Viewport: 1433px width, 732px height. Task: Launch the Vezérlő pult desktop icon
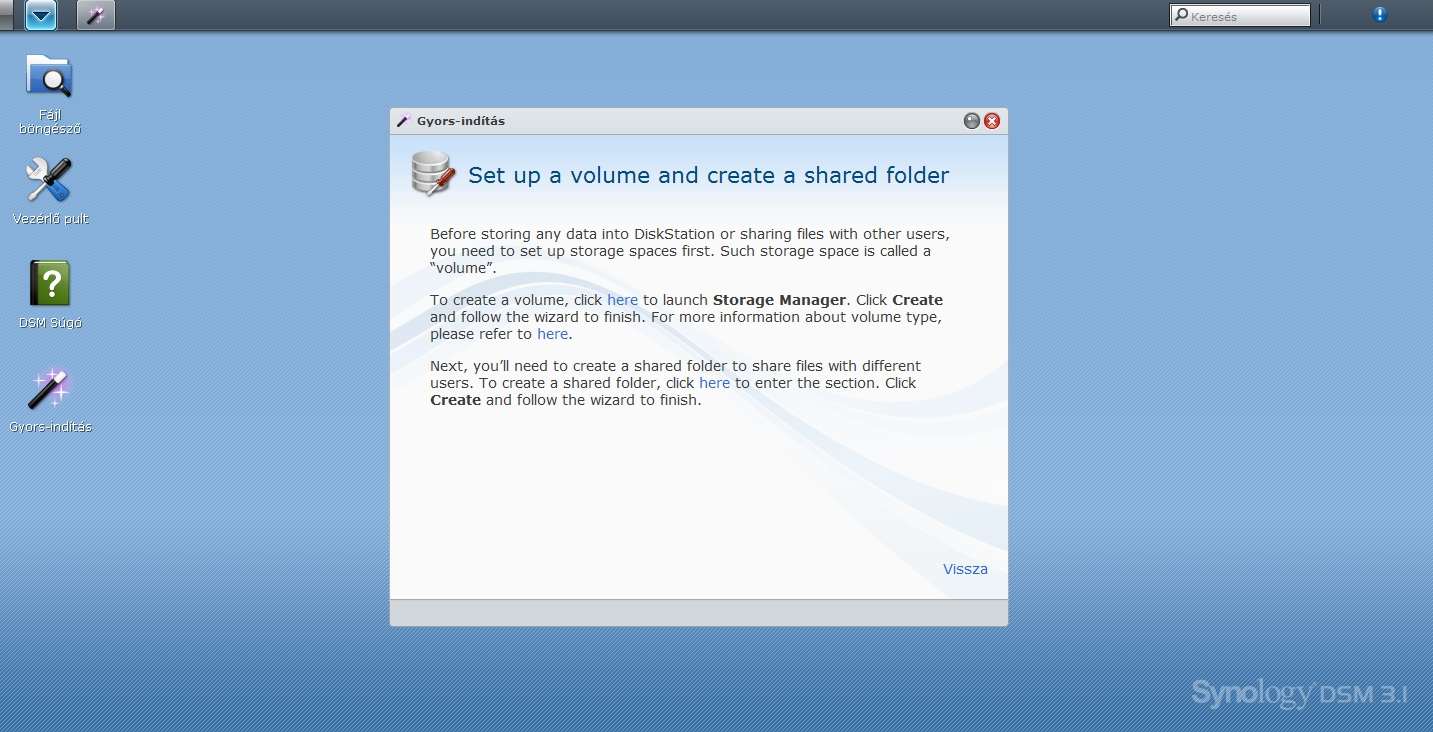[x=49, y=181]
